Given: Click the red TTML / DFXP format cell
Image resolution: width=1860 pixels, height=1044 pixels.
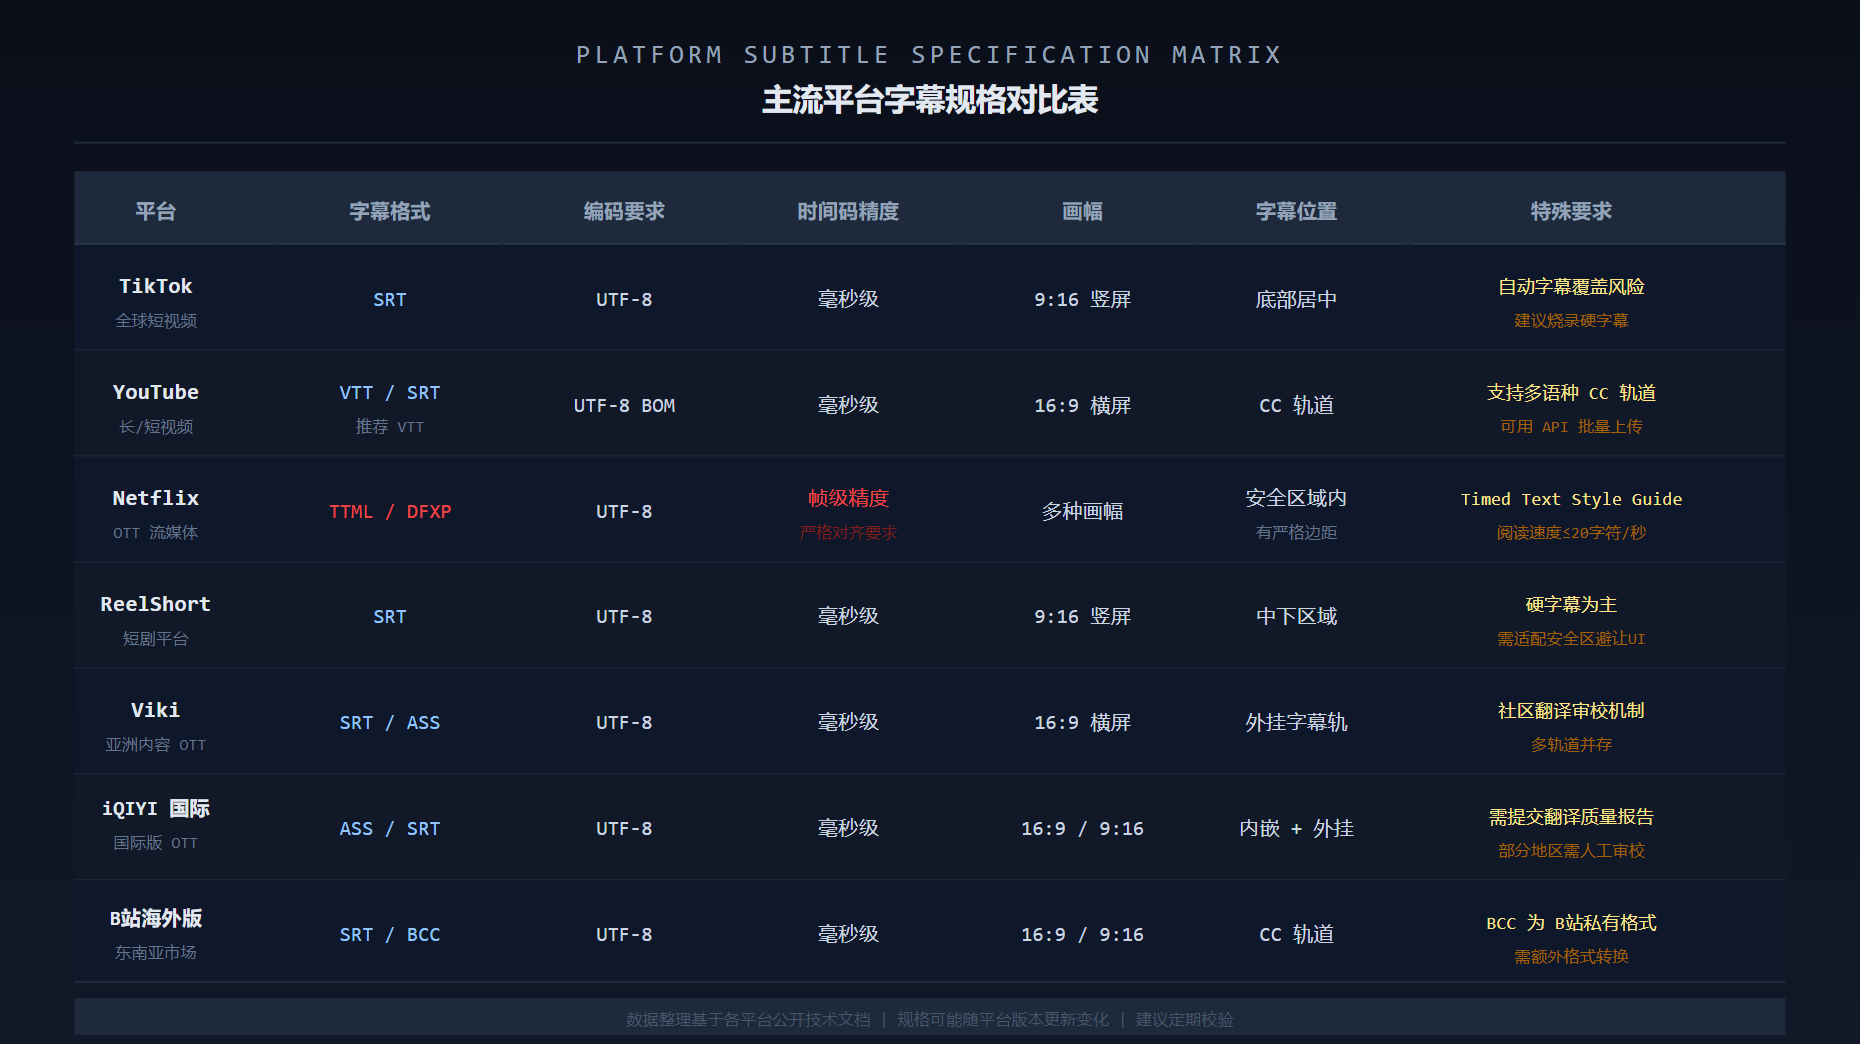Looking at the screenshot, I should click(x=390, y=511).
